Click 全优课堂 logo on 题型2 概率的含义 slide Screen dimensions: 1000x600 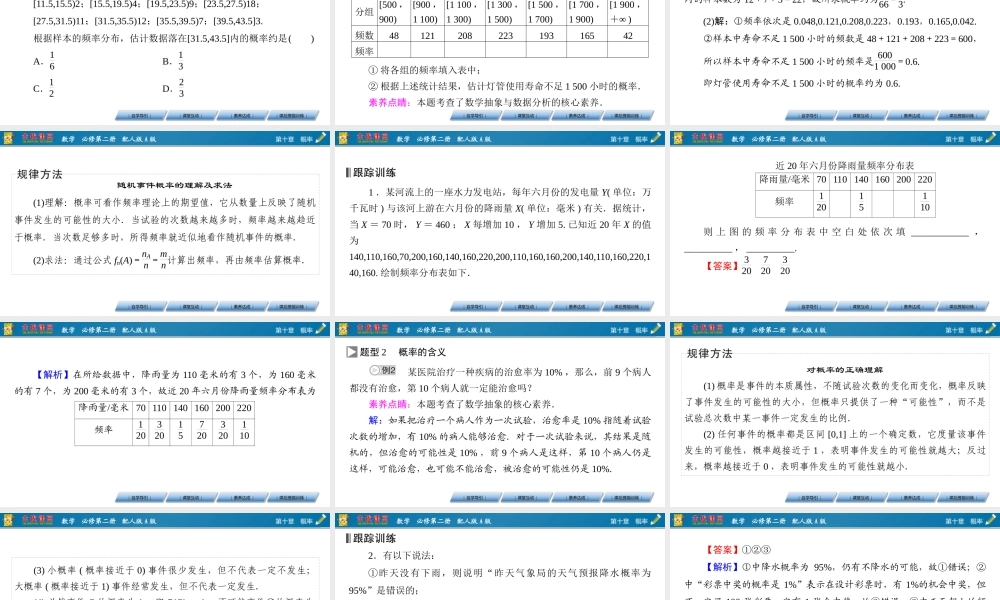[x=372, y=329]
